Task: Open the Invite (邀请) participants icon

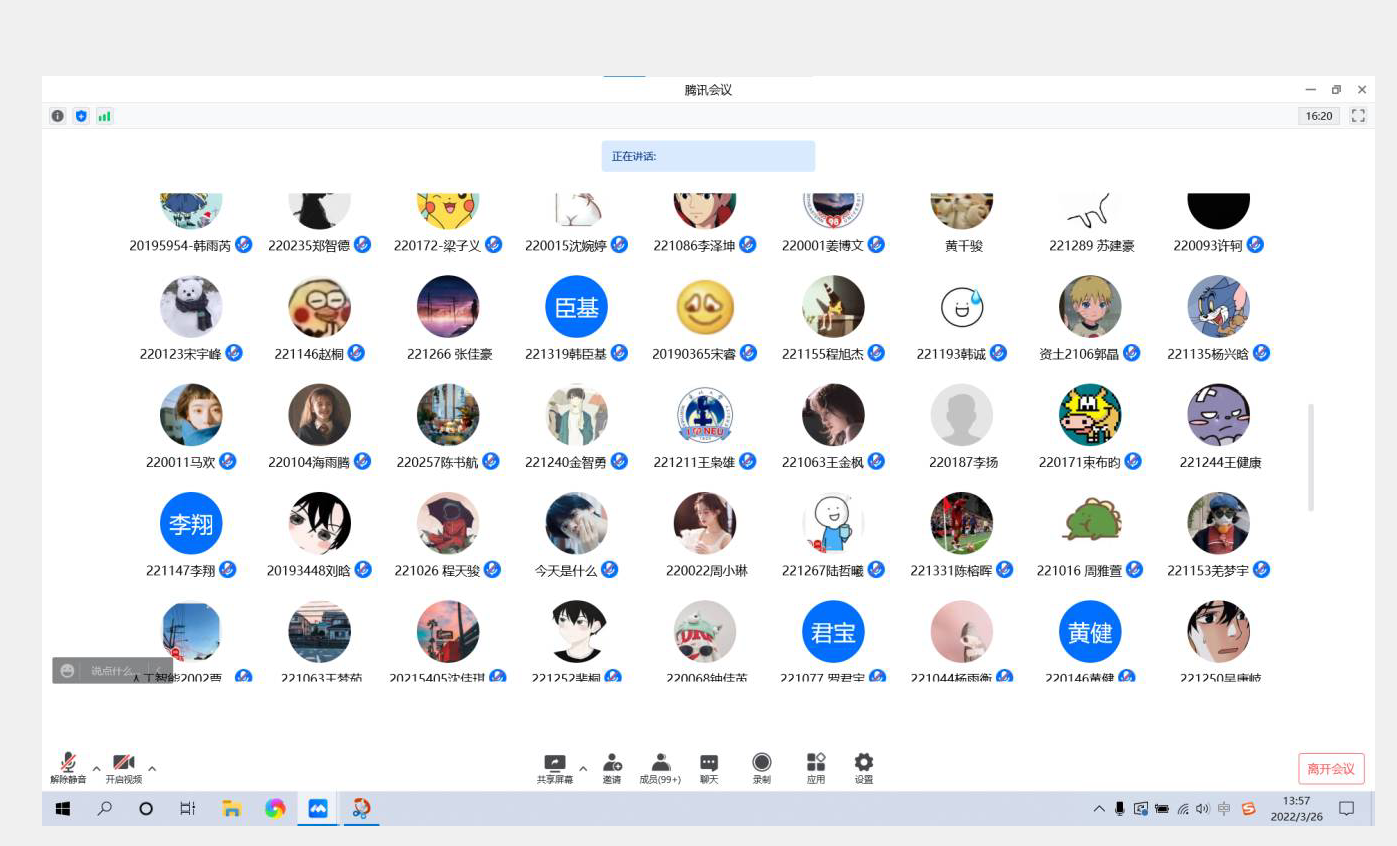Action: [612, 764]
